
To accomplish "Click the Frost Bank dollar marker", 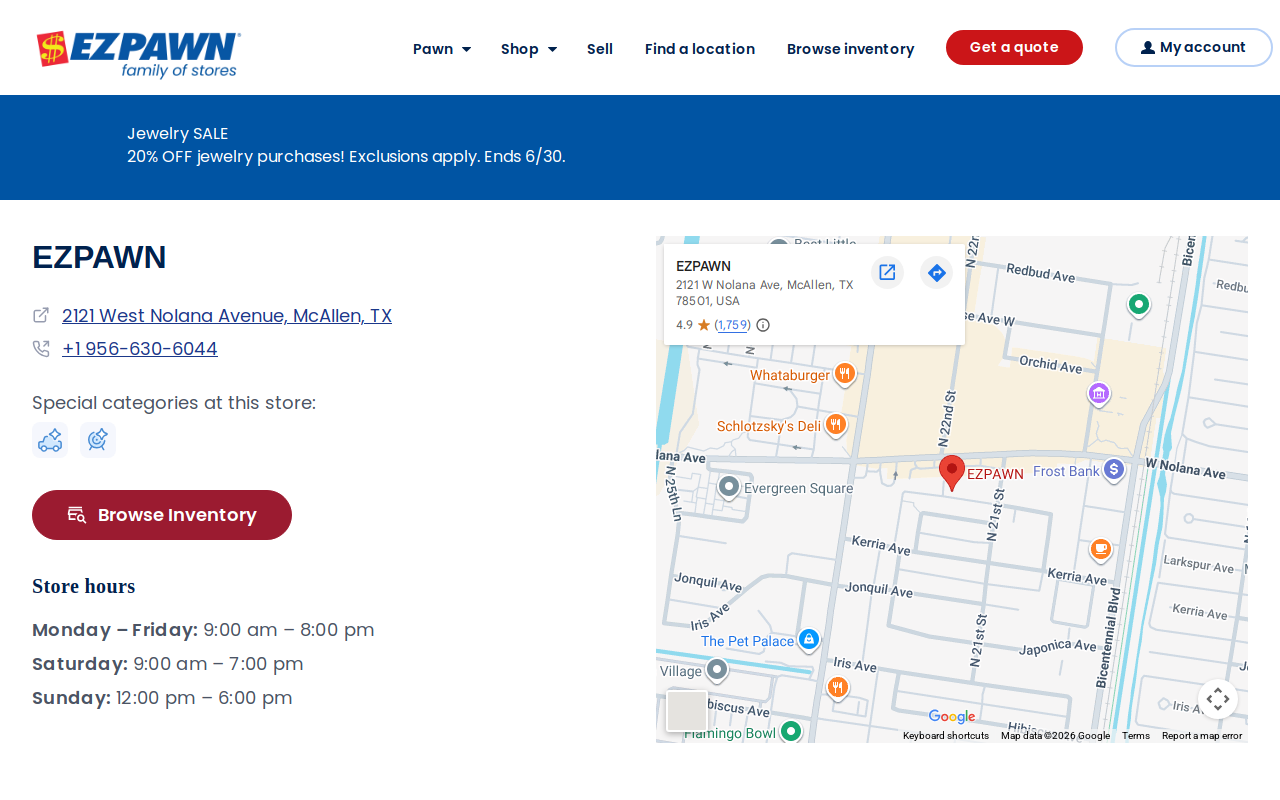I will [1114, 470].
